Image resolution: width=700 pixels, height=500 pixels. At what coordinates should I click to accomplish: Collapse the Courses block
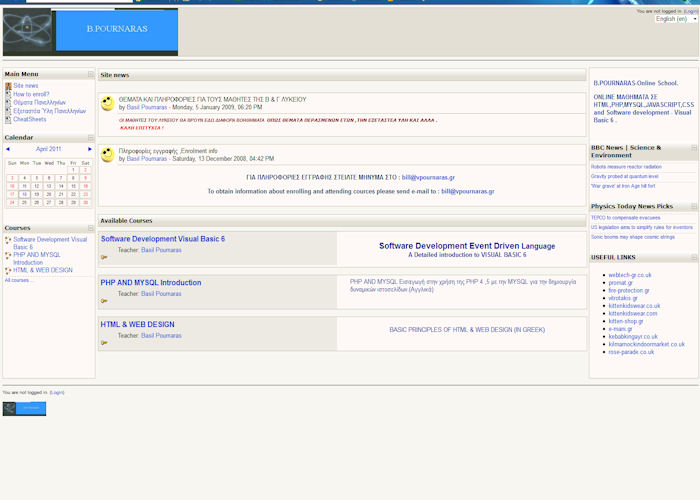[91, 228]
